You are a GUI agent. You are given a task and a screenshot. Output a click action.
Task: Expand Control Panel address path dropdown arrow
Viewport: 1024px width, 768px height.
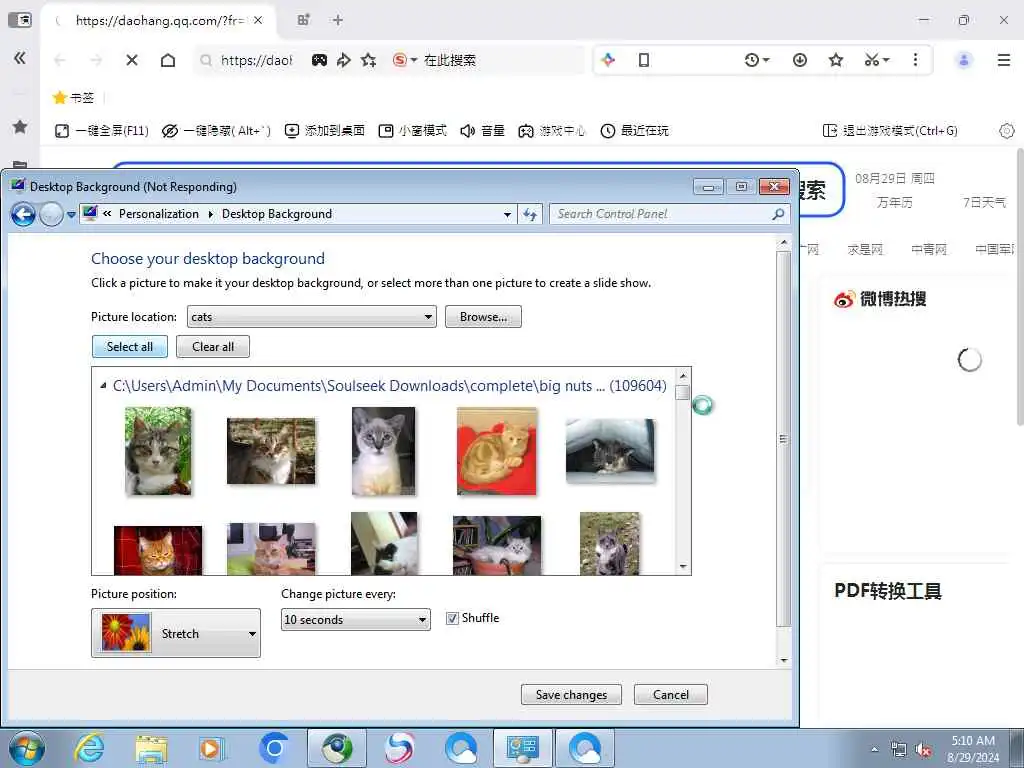507,214
